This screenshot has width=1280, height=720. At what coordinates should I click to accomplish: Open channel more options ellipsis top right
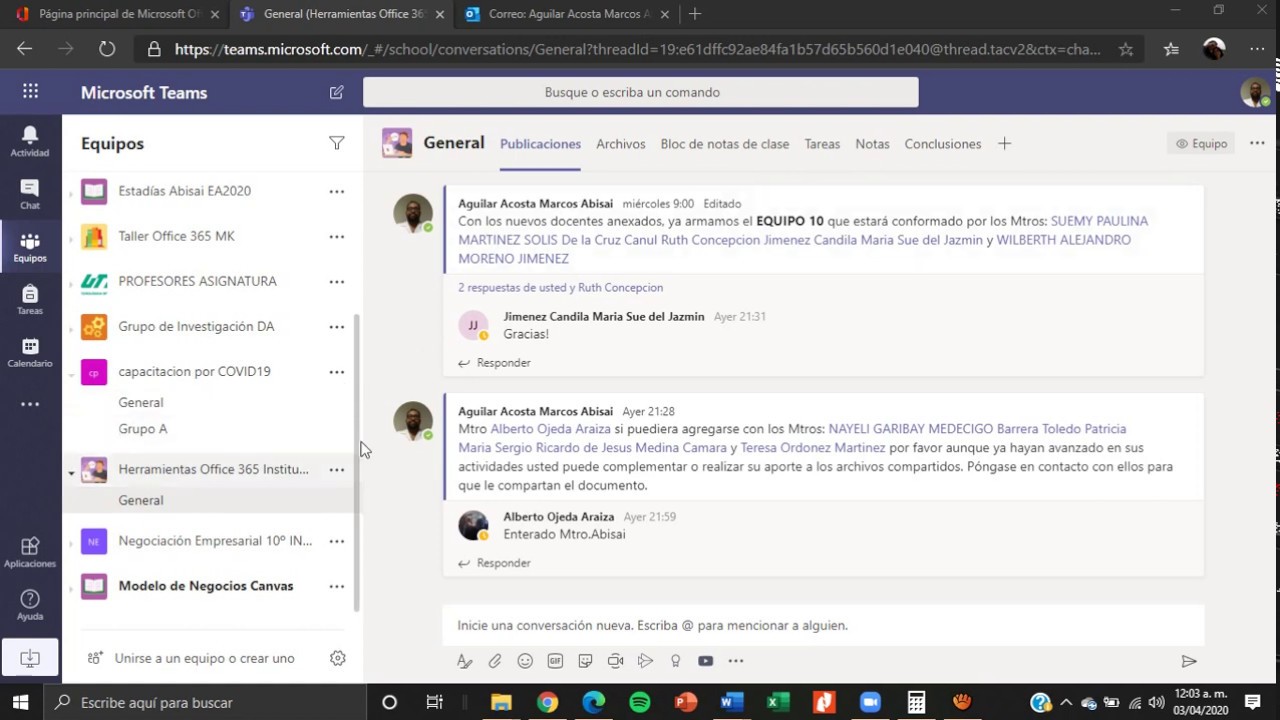pos(1257,144)
